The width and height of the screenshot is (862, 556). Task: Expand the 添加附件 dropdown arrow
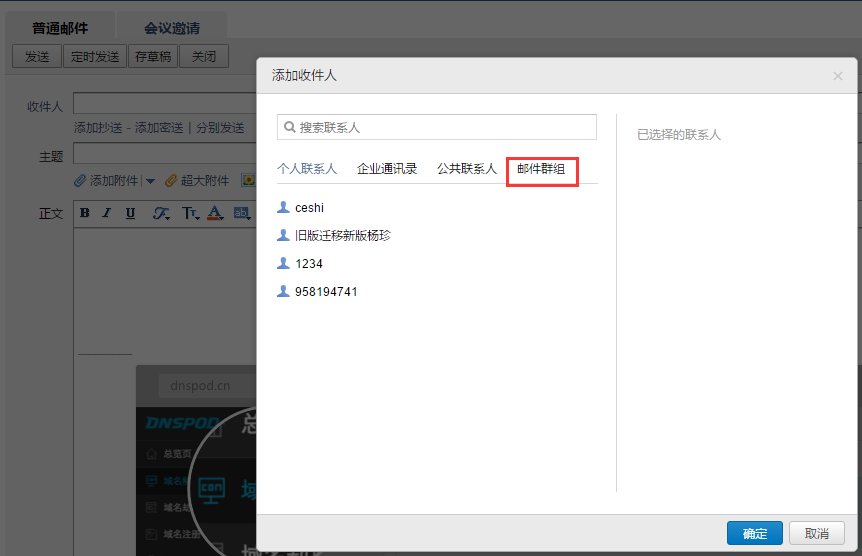pos(150,182)
